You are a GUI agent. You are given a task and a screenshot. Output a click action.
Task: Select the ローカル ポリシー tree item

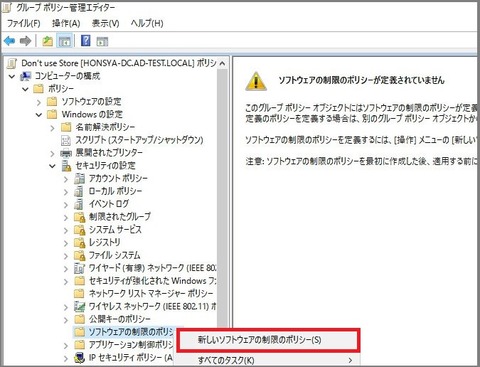[115, 191]
